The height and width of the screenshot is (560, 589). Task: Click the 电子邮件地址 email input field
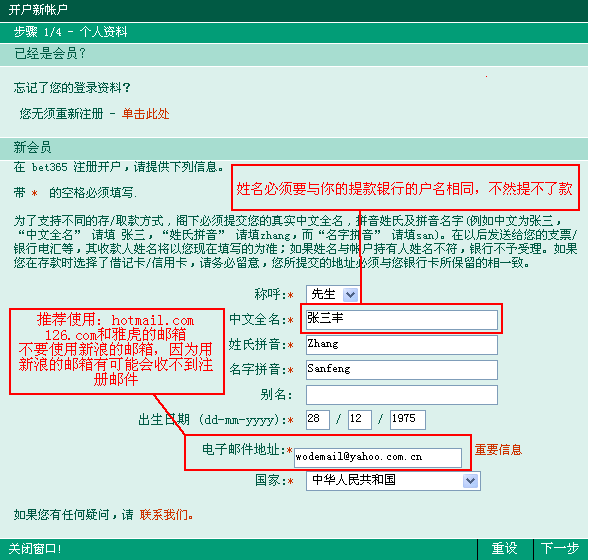coord(378,457)
